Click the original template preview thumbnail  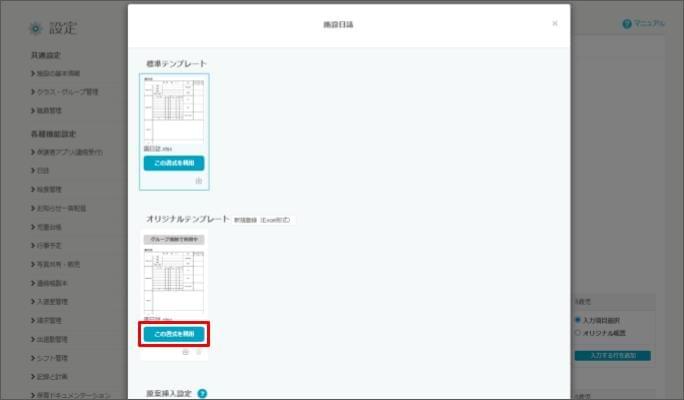174,282
